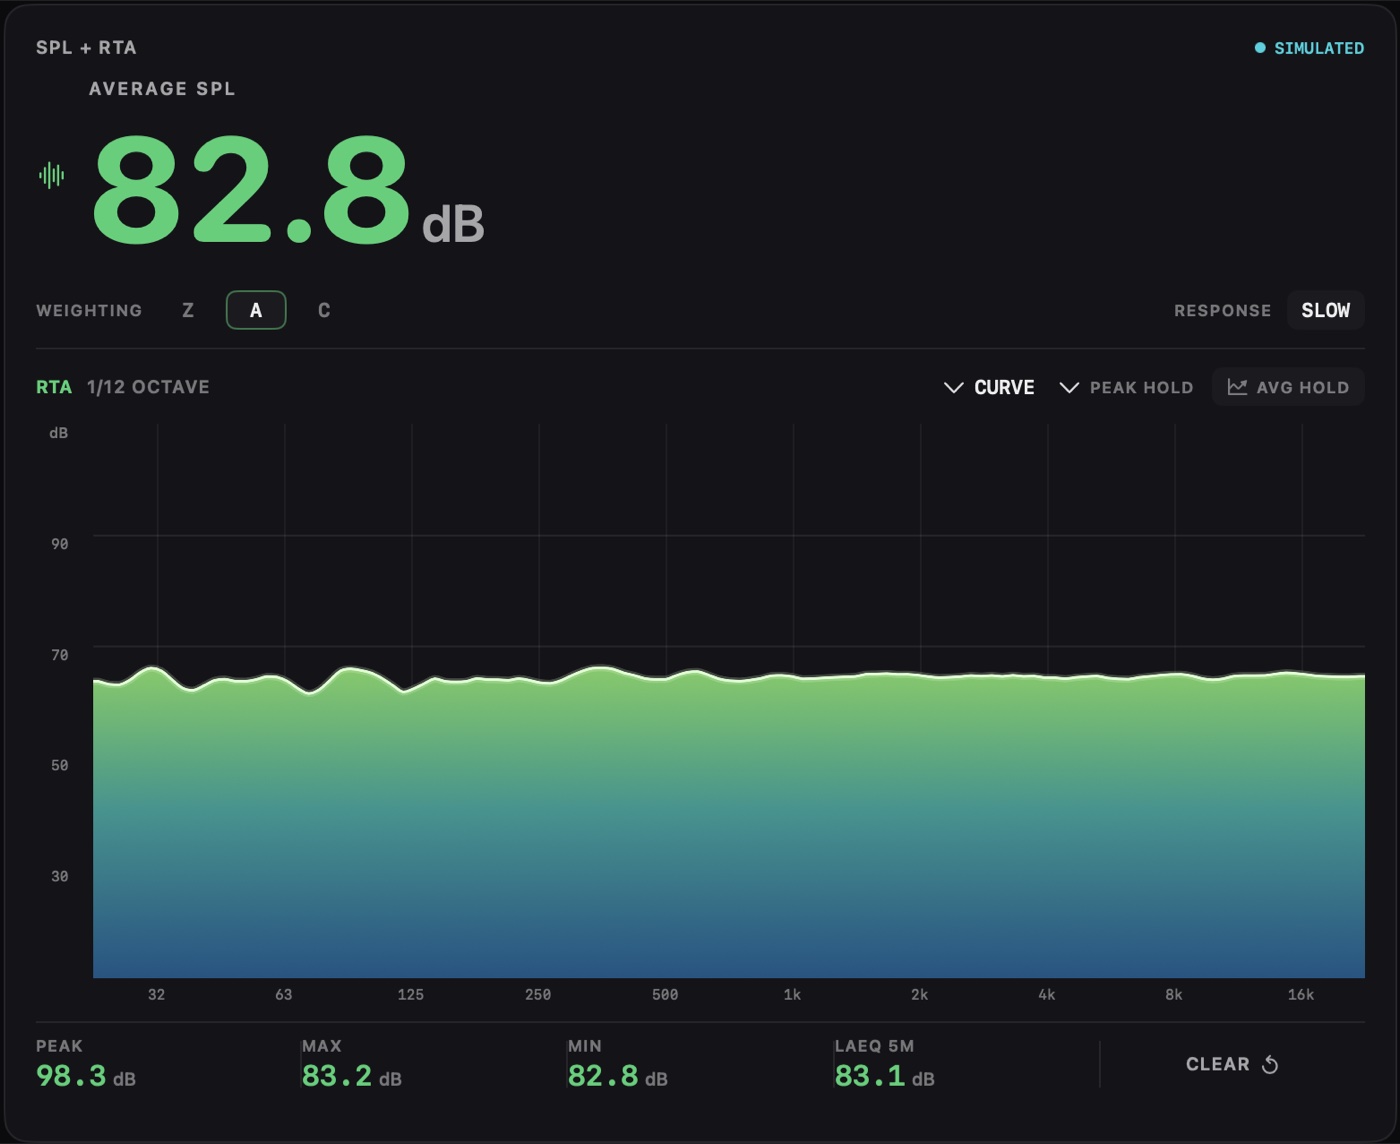Click the LAEQ 5M value 83.1 dB
The image size is (1400, 1144).
click(884, 1076)
